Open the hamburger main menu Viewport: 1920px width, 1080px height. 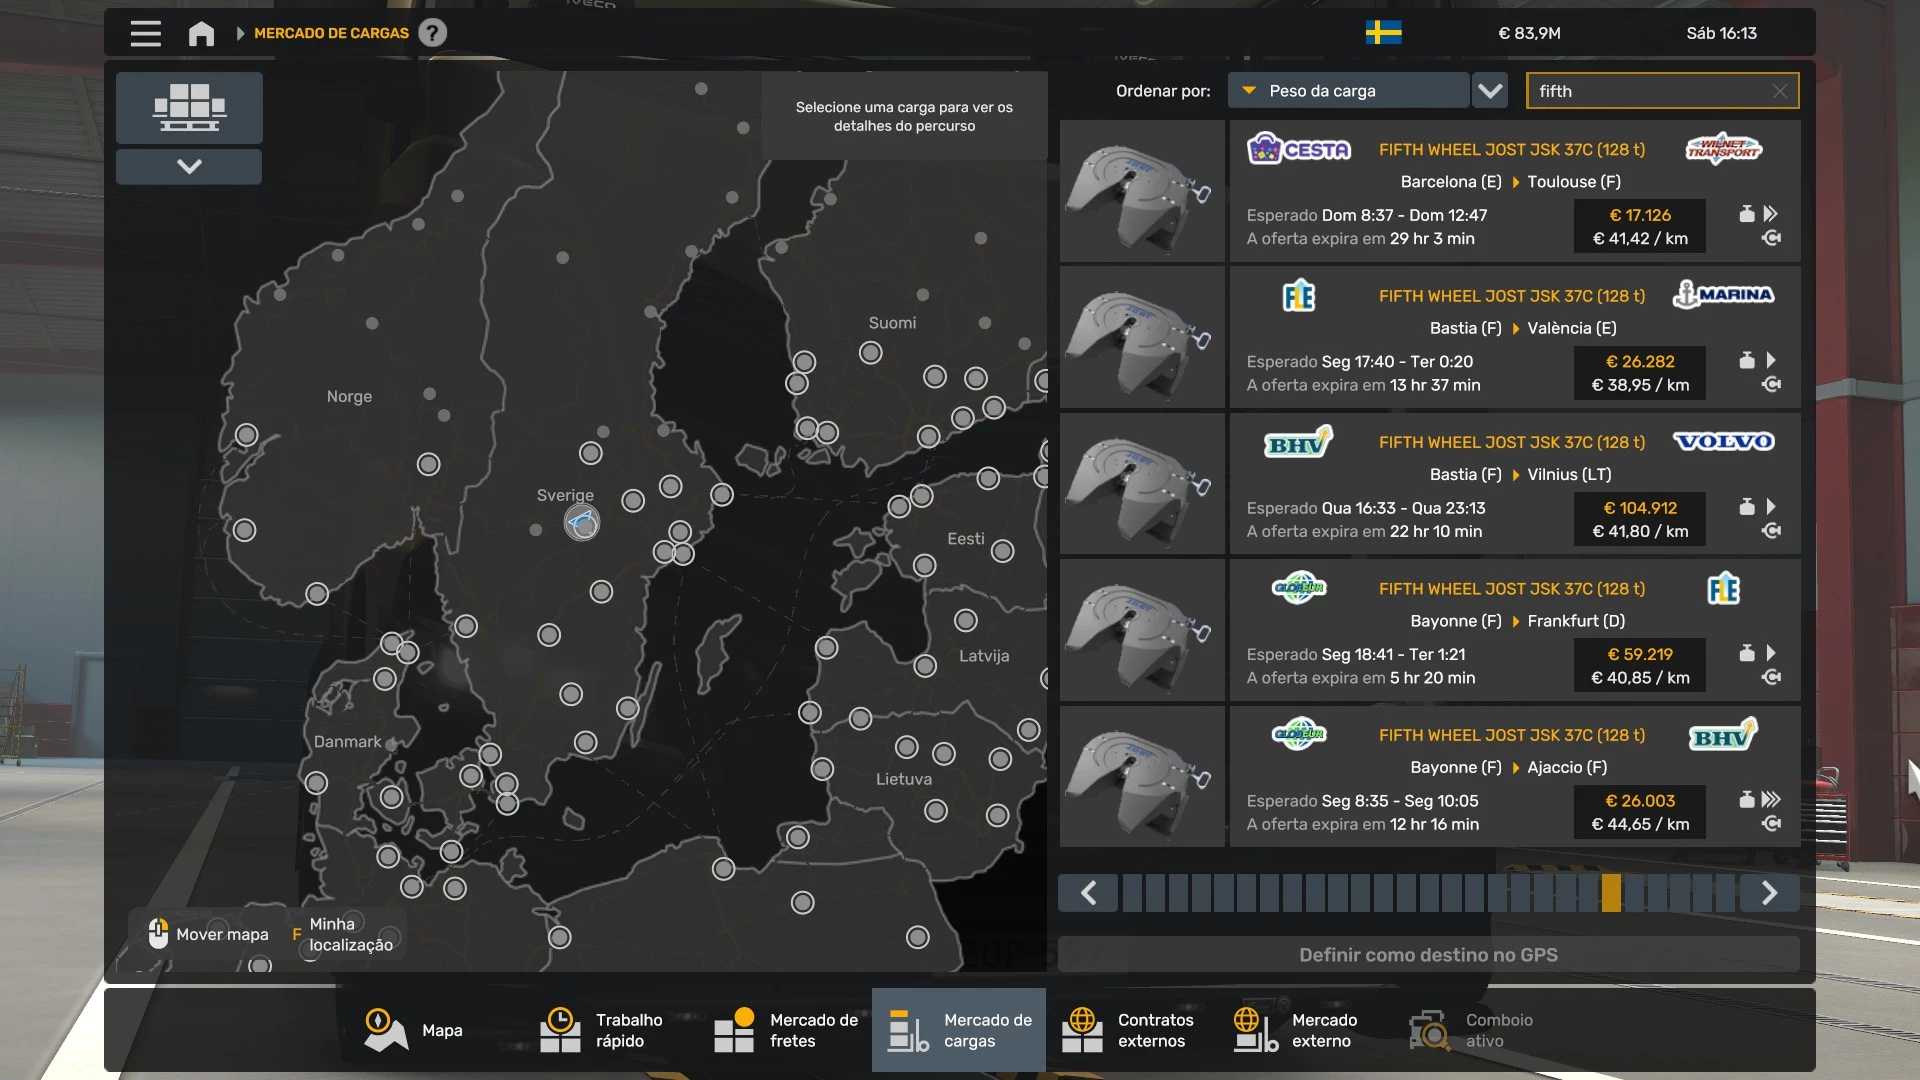146,33
